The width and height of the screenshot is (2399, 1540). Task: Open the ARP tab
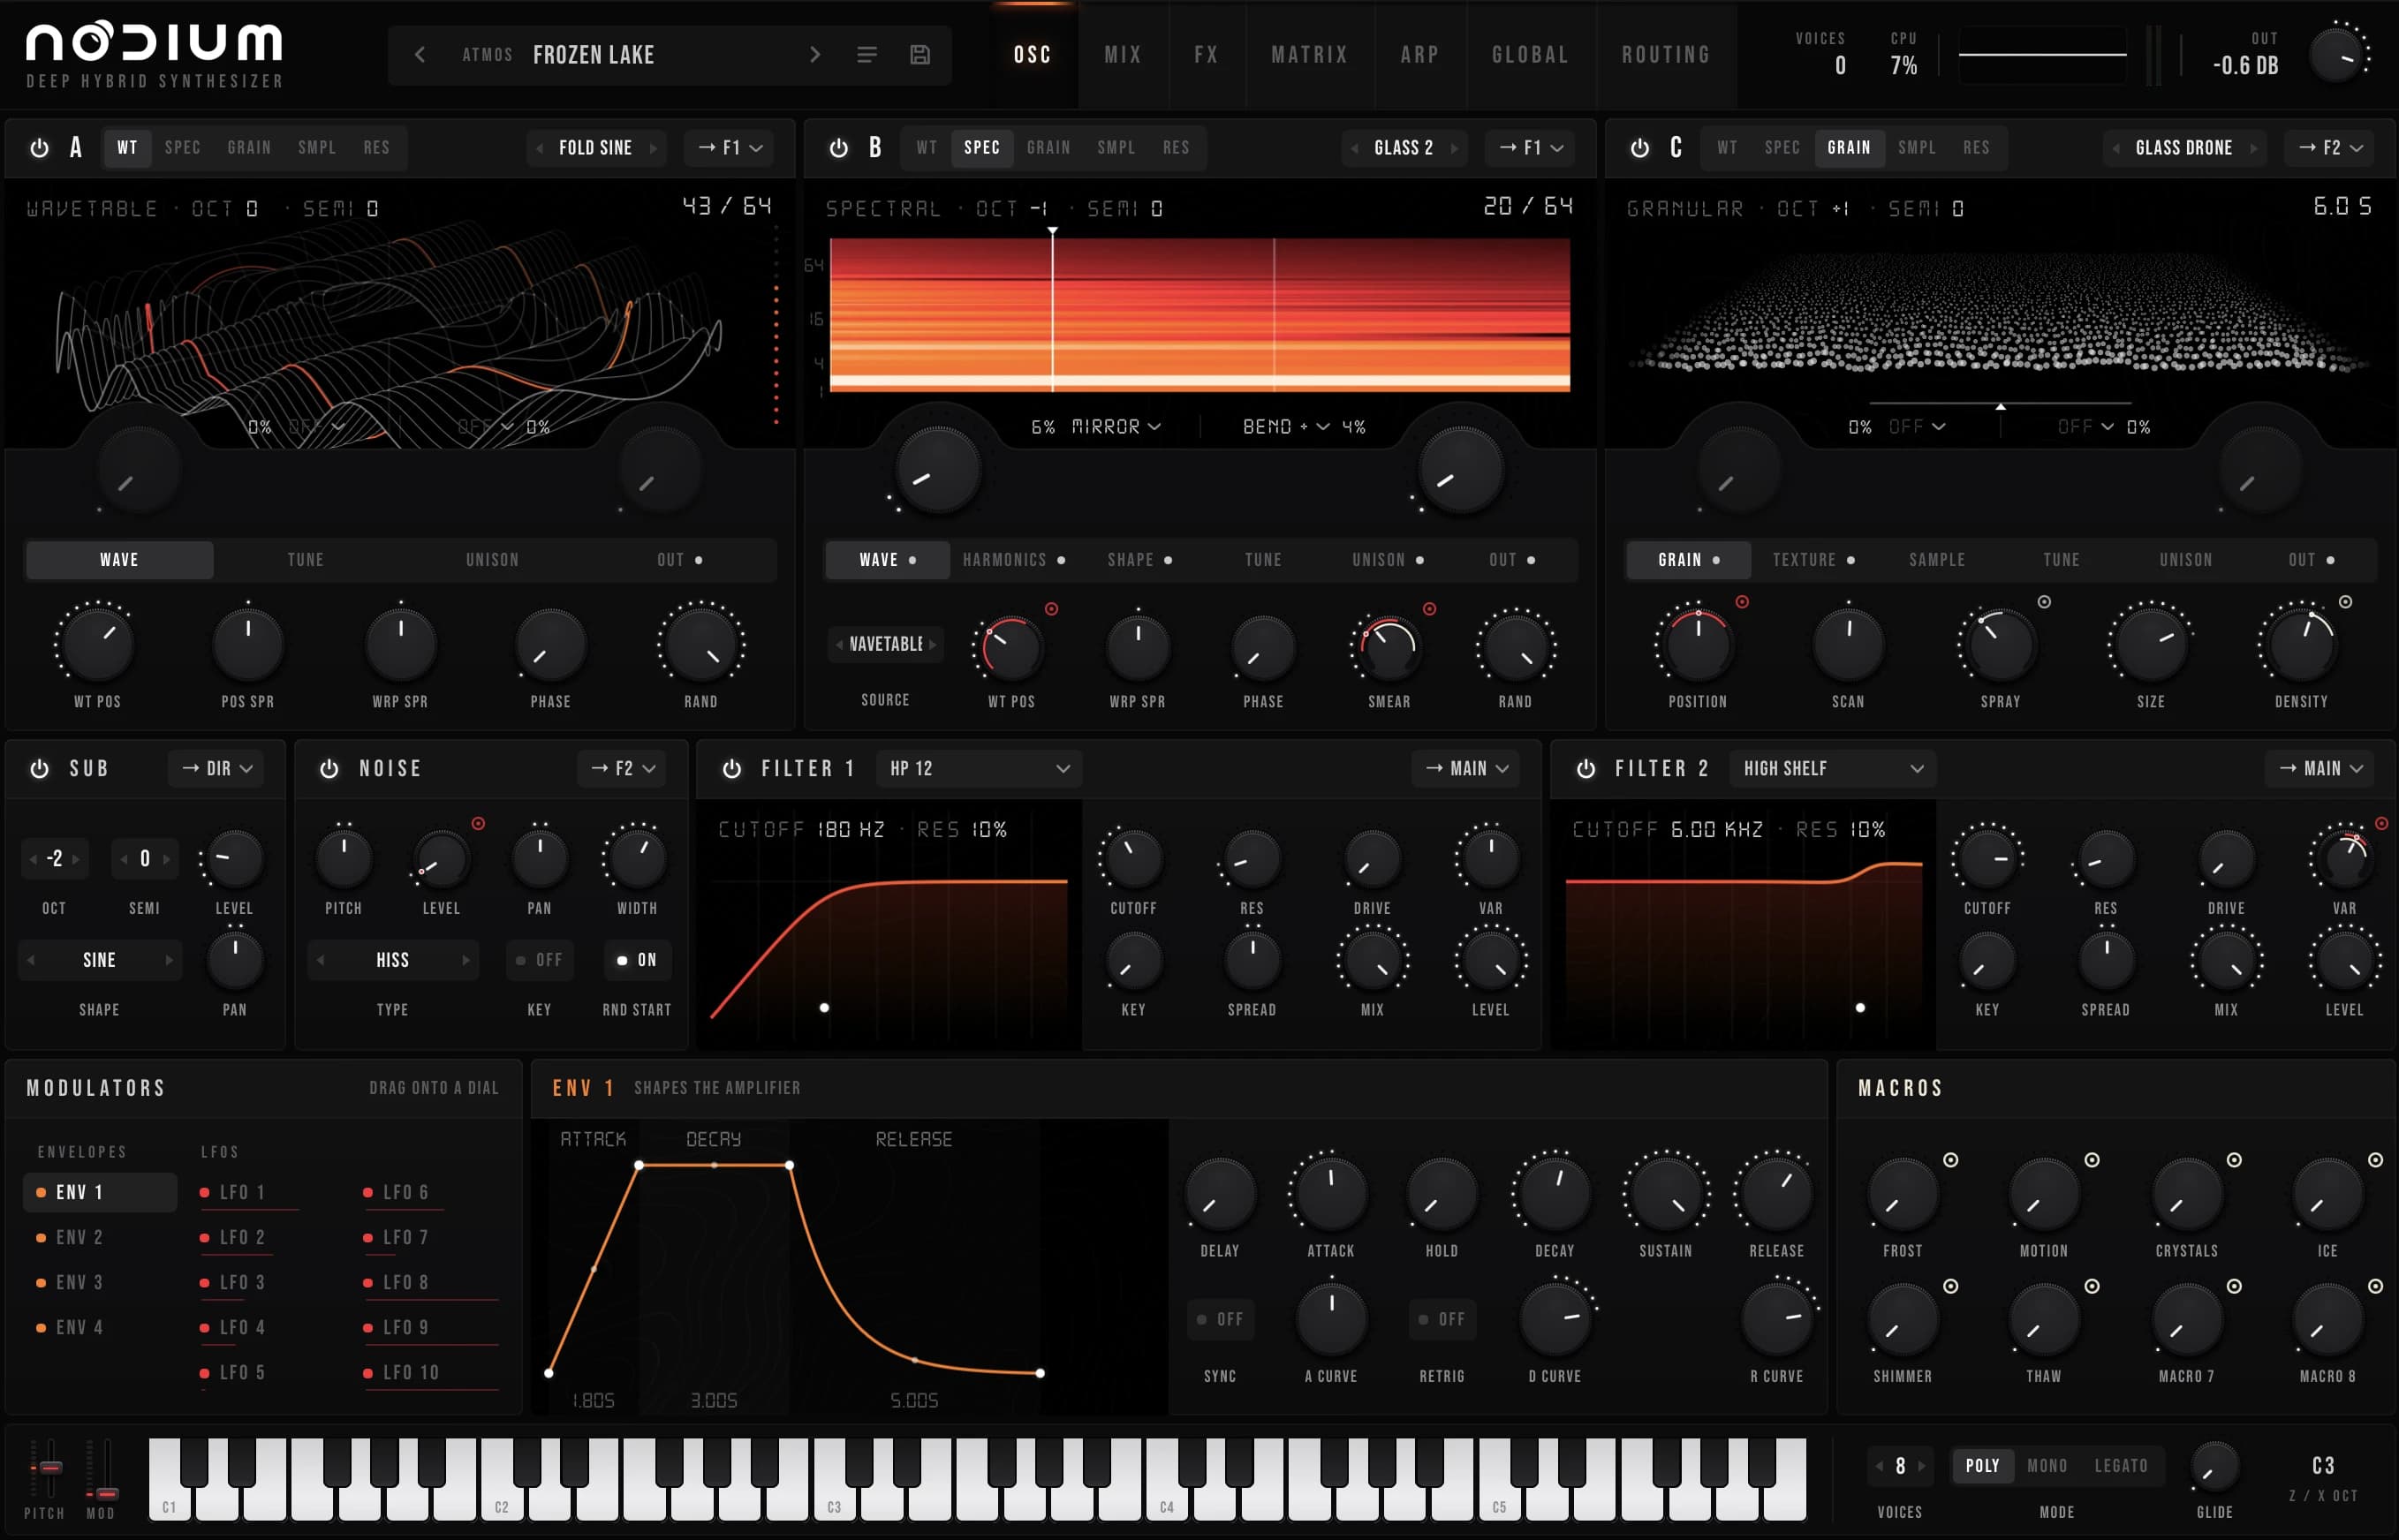[1420, 55]
